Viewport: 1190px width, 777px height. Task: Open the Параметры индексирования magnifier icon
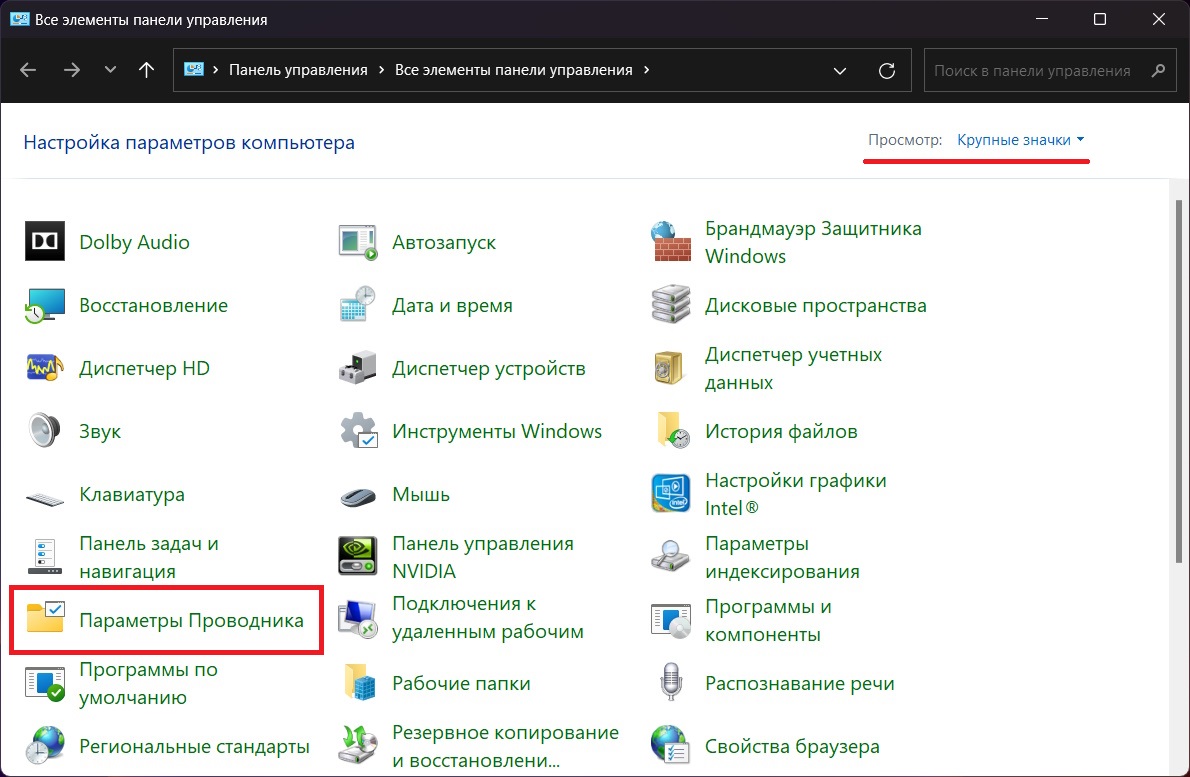click(670, 556)
